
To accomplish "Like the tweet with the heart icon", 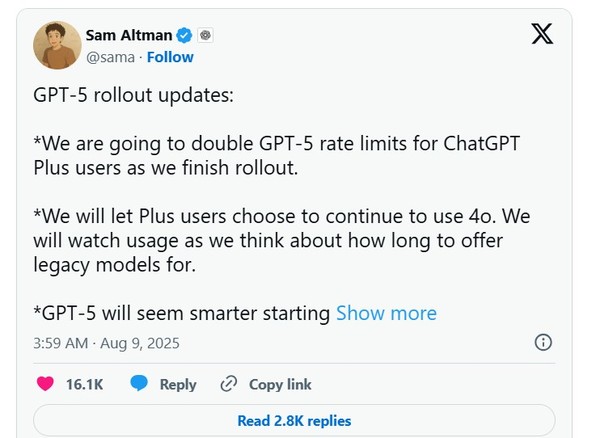I will 45,384.
